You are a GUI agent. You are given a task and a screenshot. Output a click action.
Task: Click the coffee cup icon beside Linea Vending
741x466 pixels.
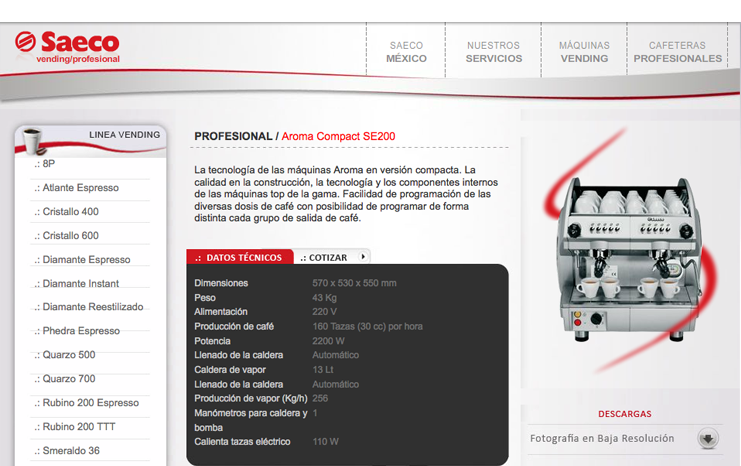[33, 141]
